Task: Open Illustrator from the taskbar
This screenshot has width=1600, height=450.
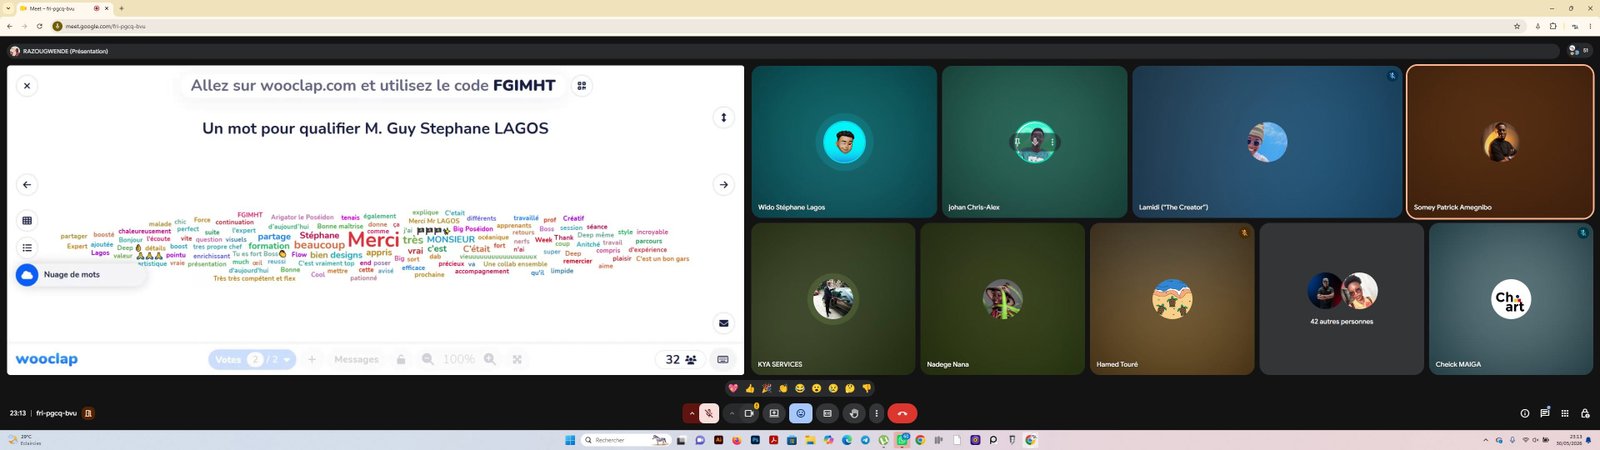Action: (x=719, y=440)
